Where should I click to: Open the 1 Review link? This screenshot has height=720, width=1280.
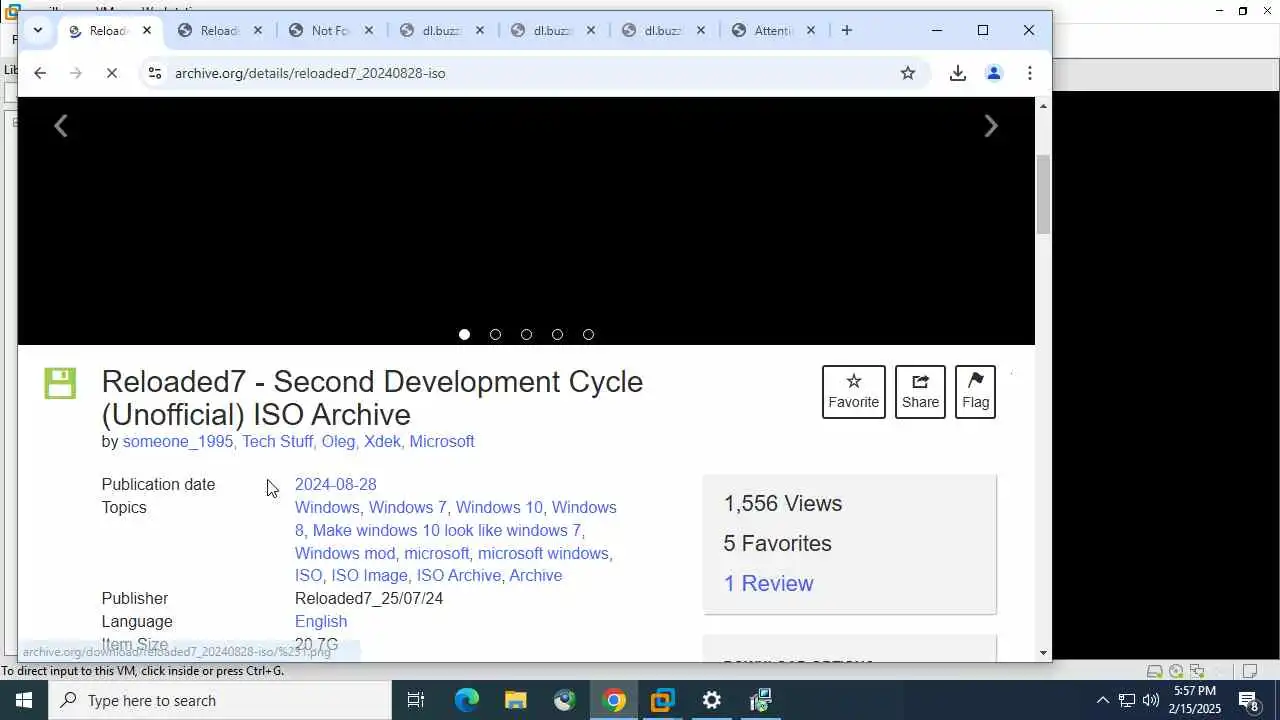pyautogui.click(x=768, y=583)
